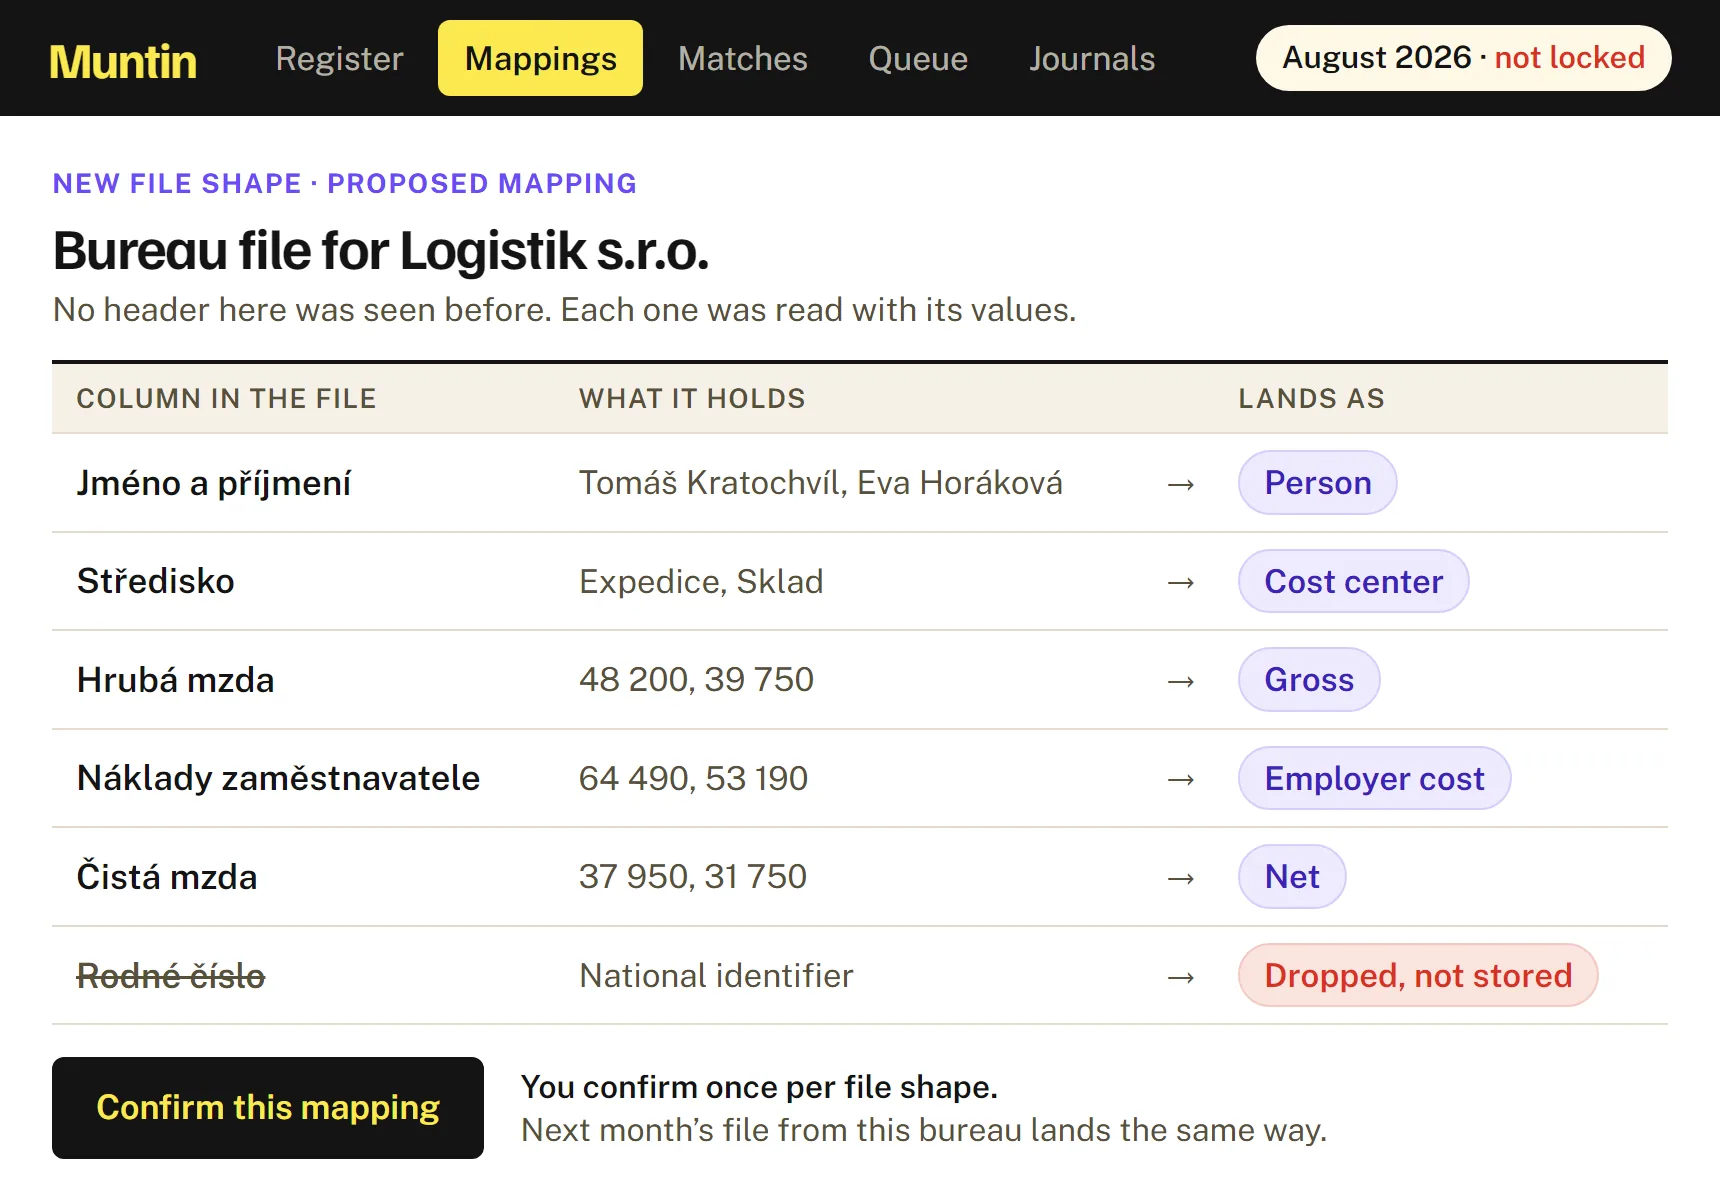Image resolution: width=1720 pixels, height=1200 pixels.
Task: Click the National identifier description
Action: [716, 975]
